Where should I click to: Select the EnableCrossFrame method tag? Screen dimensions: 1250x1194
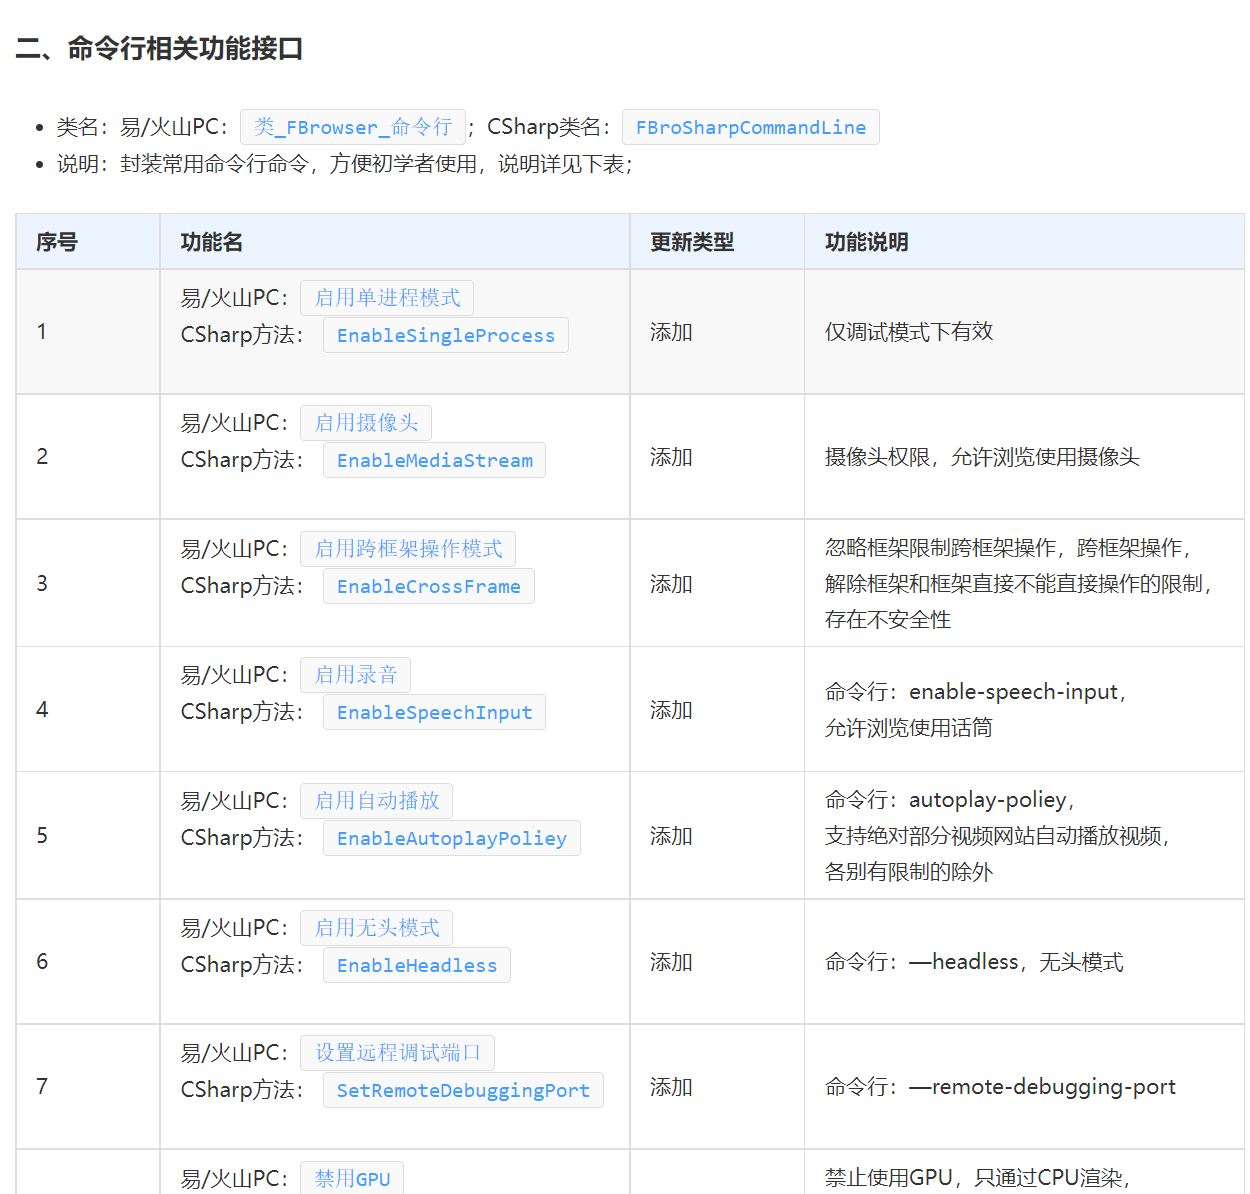pyautogui.click(x=428, y=586)
